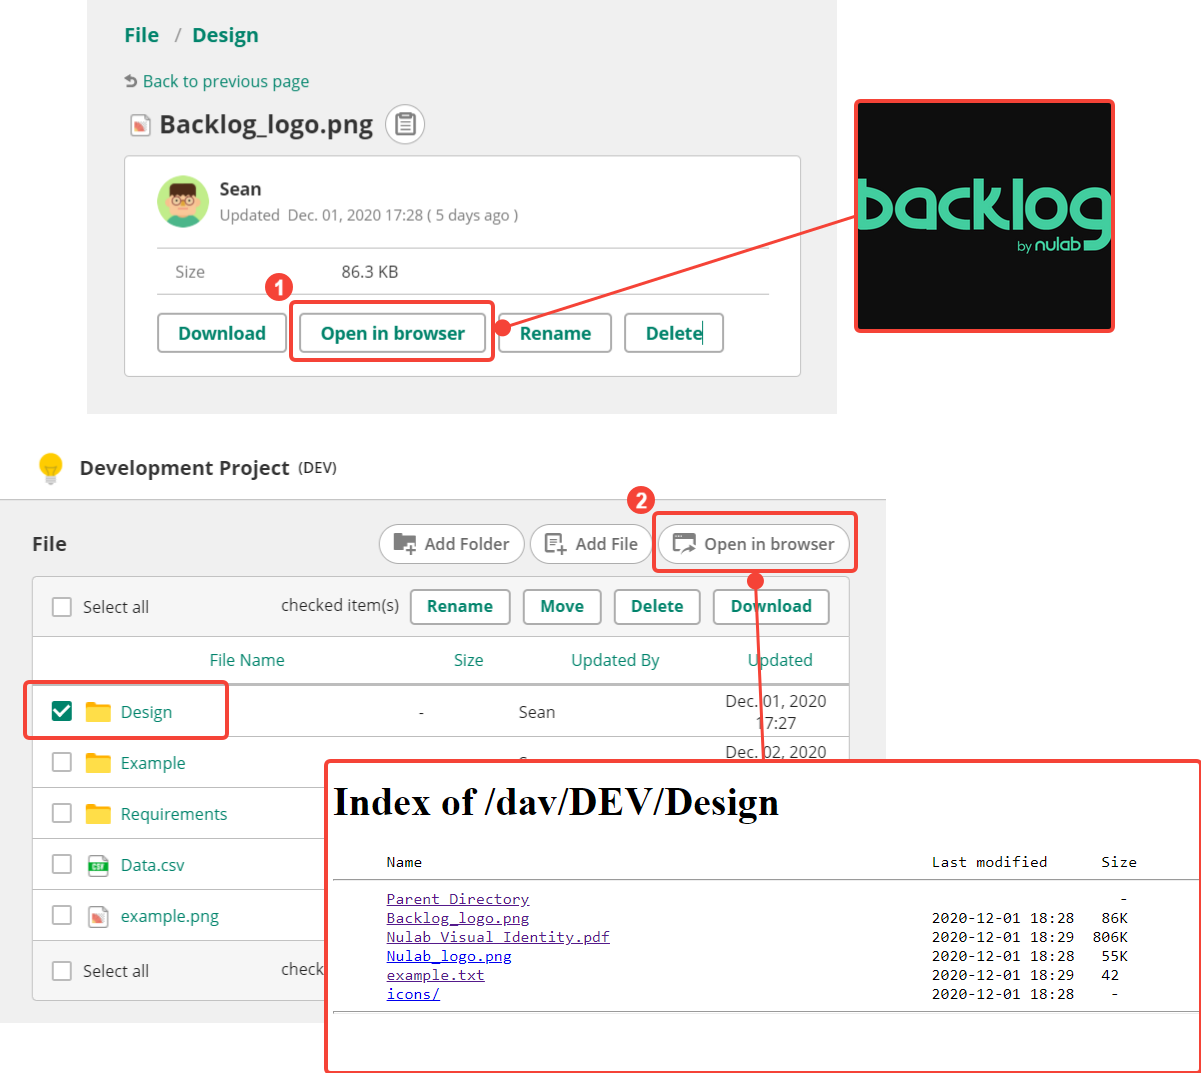This screenshot has width=1201, height=1073.
Task: Go back to previous page
Action: tap(217, 81)
